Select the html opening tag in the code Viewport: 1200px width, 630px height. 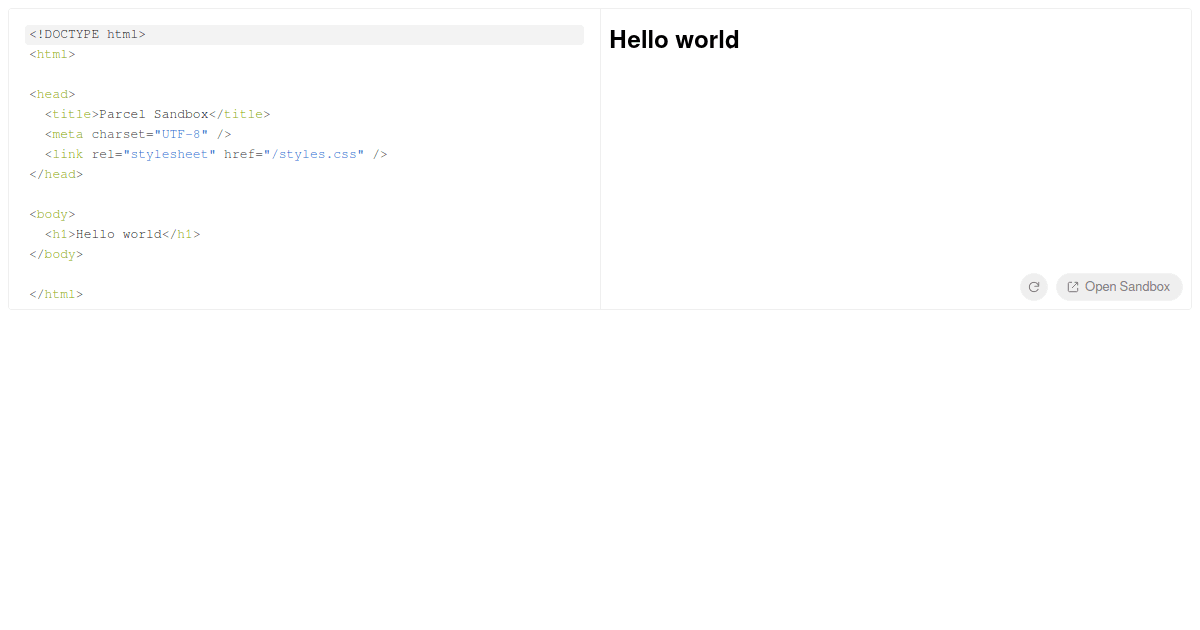point(52,54)
